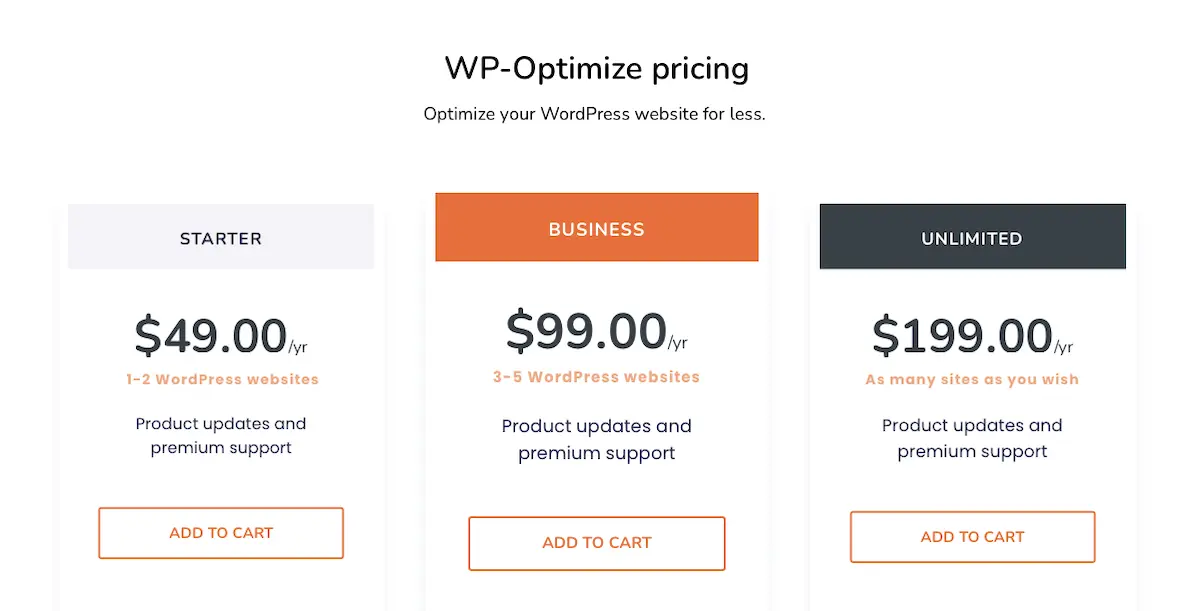Click the "3-5 WordPress websites" label
The width and height of the screenshot is (1200, 611).
[596, 377]
